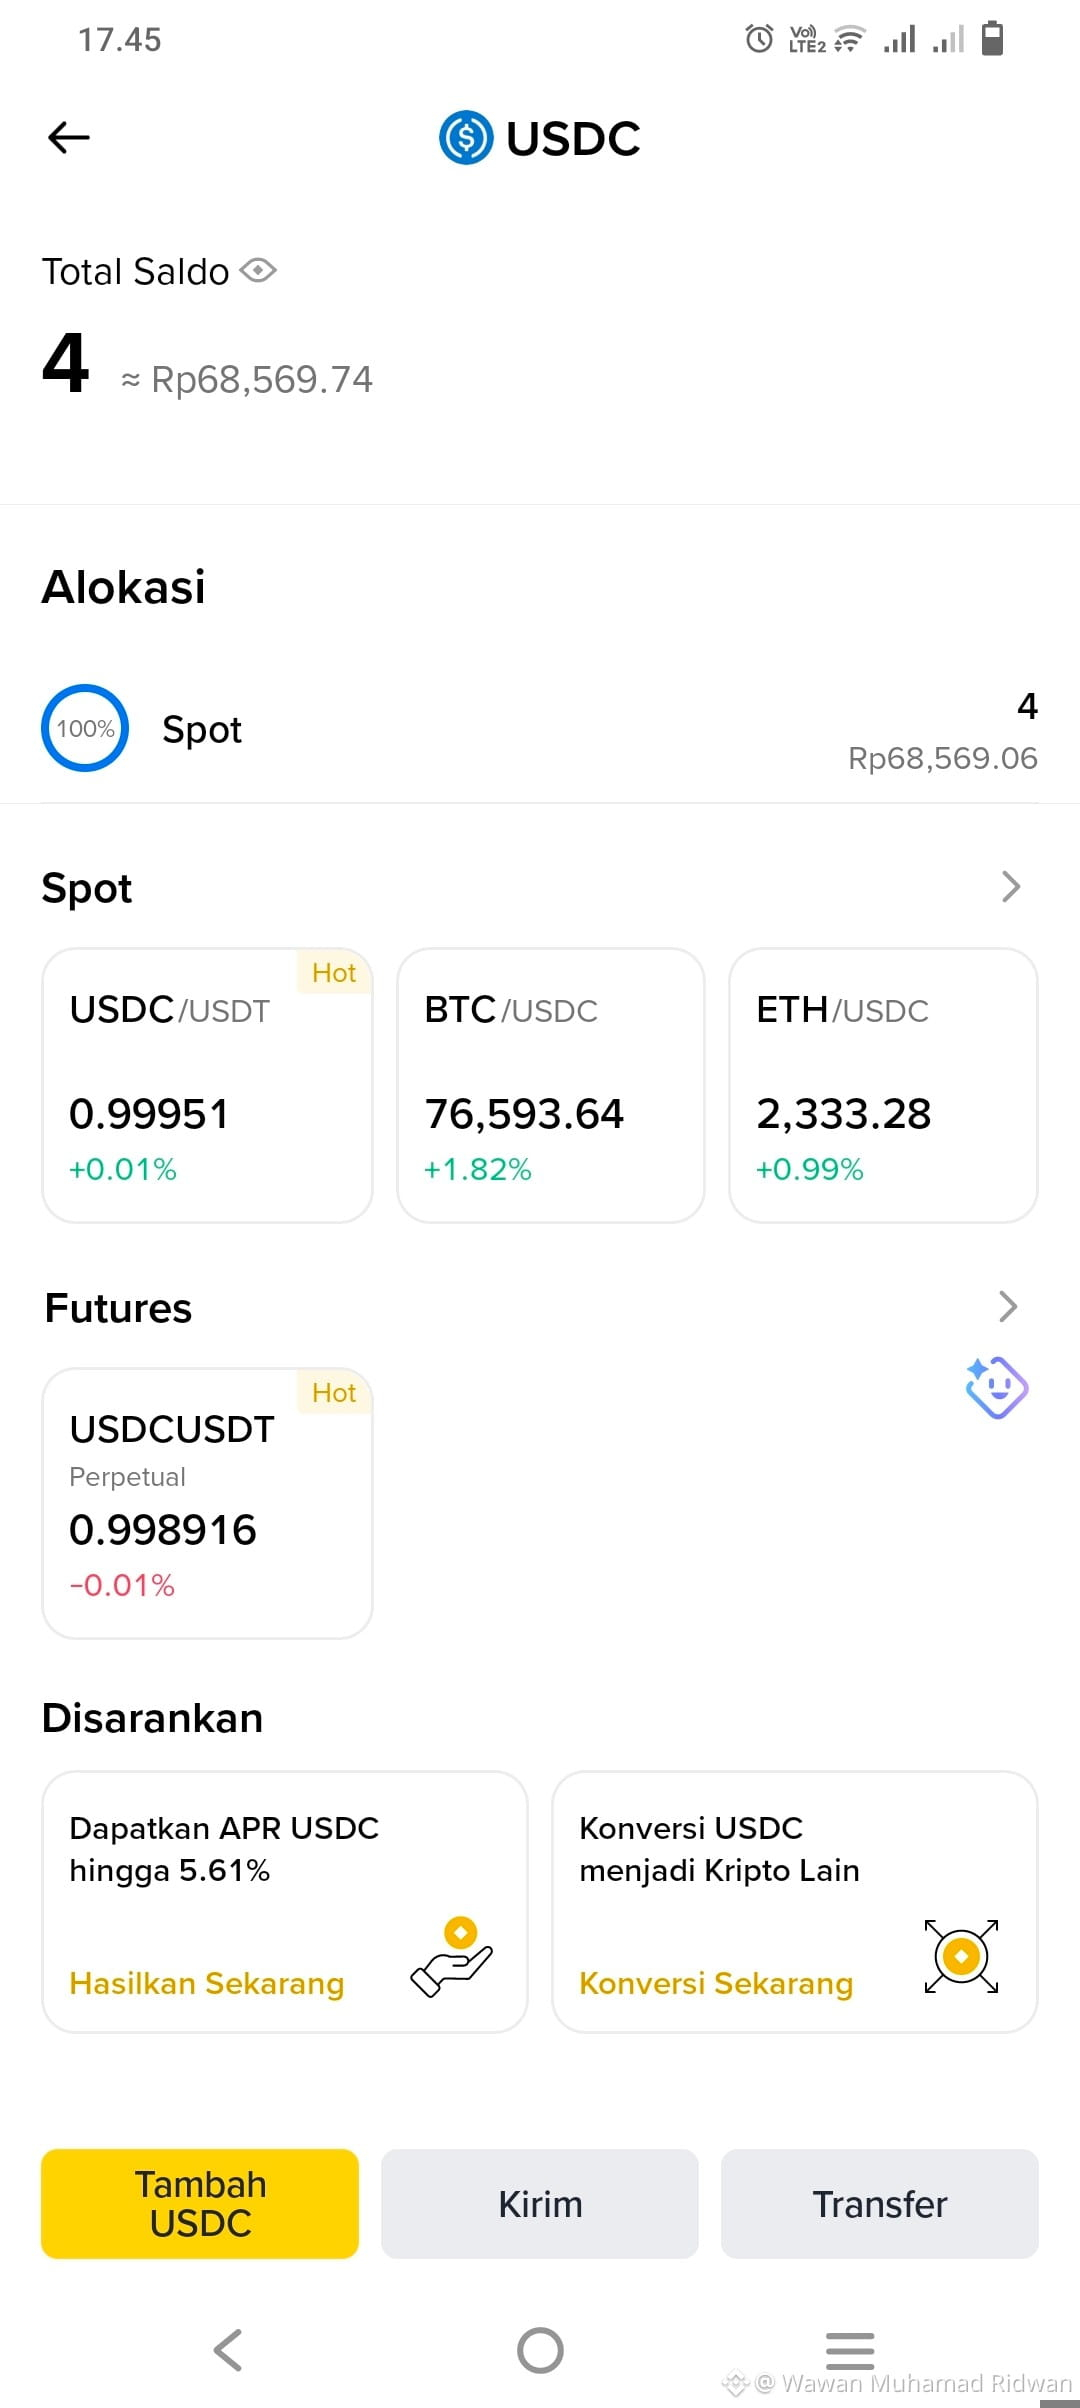Screen dimensions: 1080x2408
Task: Open the USDCUSDT Perpetual futures card
Action: [207, 1503]
